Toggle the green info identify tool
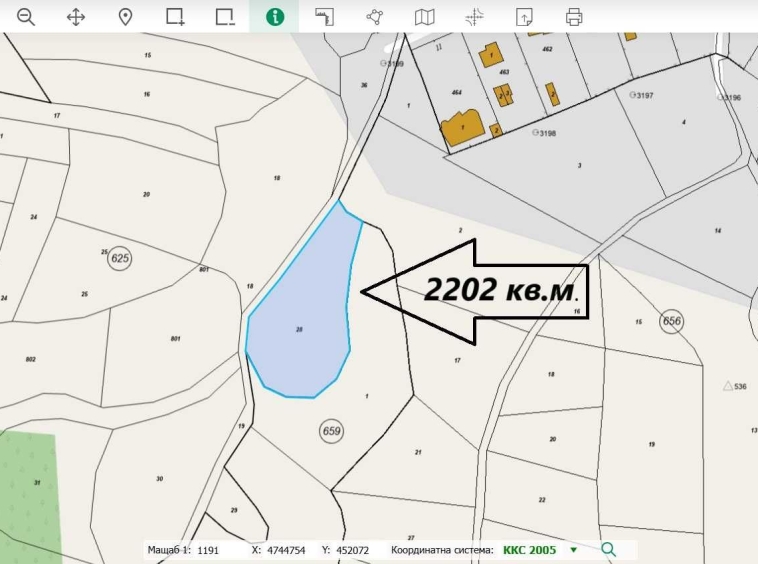Image resolution: width=758 pixels, height=564 pixels. [274, 17]
